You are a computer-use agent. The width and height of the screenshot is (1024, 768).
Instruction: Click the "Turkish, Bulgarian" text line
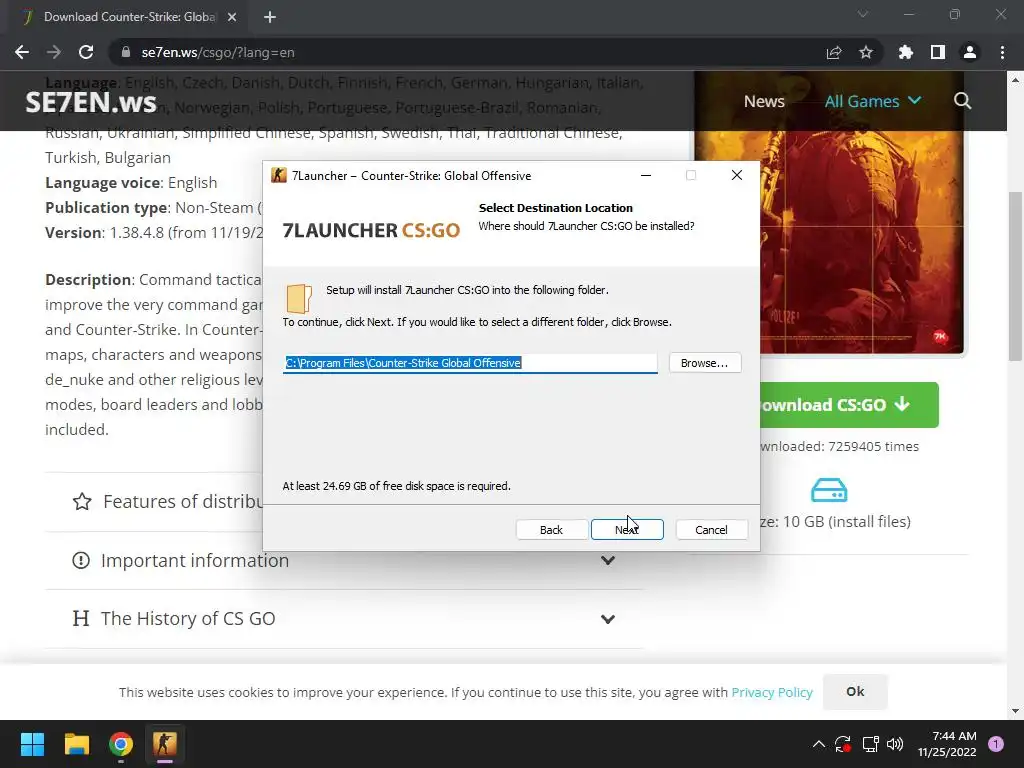(108, 158)
